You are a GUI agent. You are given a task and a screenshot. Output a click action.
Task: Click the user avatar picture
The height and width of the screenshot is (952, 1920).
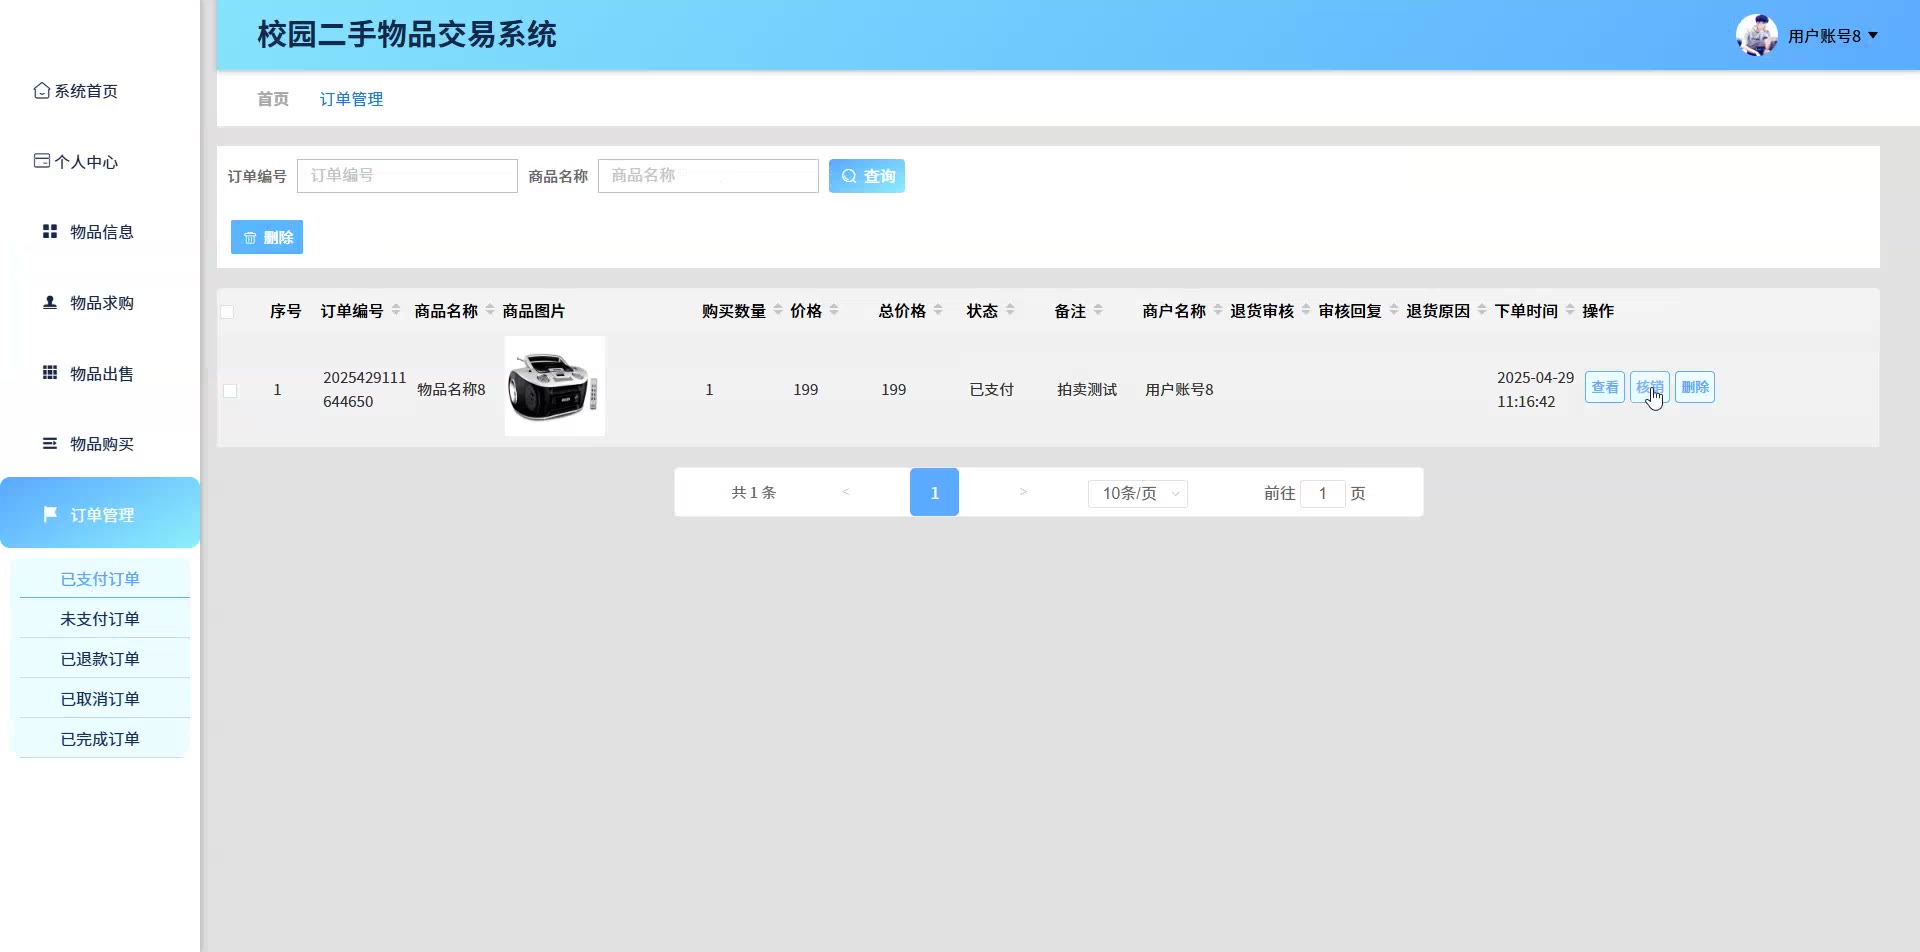point(1756,36)
